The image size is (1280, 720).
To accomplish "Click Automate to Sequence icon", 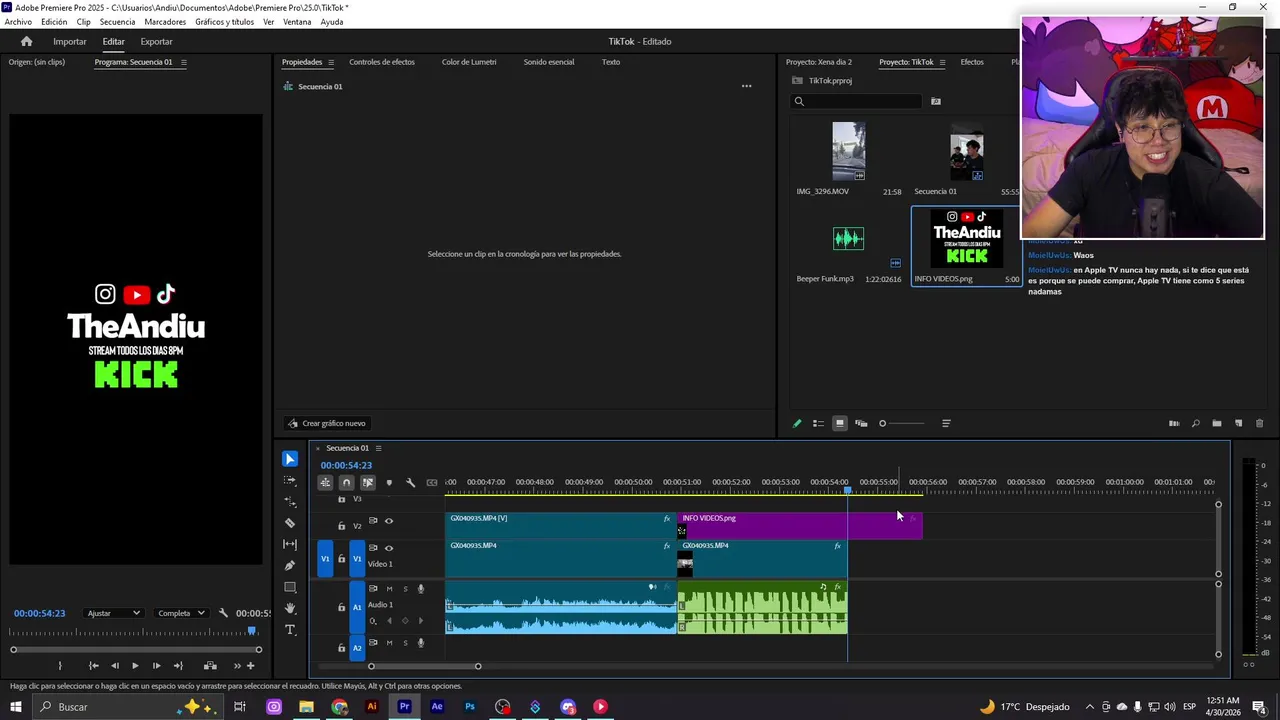I will 1174,423.
